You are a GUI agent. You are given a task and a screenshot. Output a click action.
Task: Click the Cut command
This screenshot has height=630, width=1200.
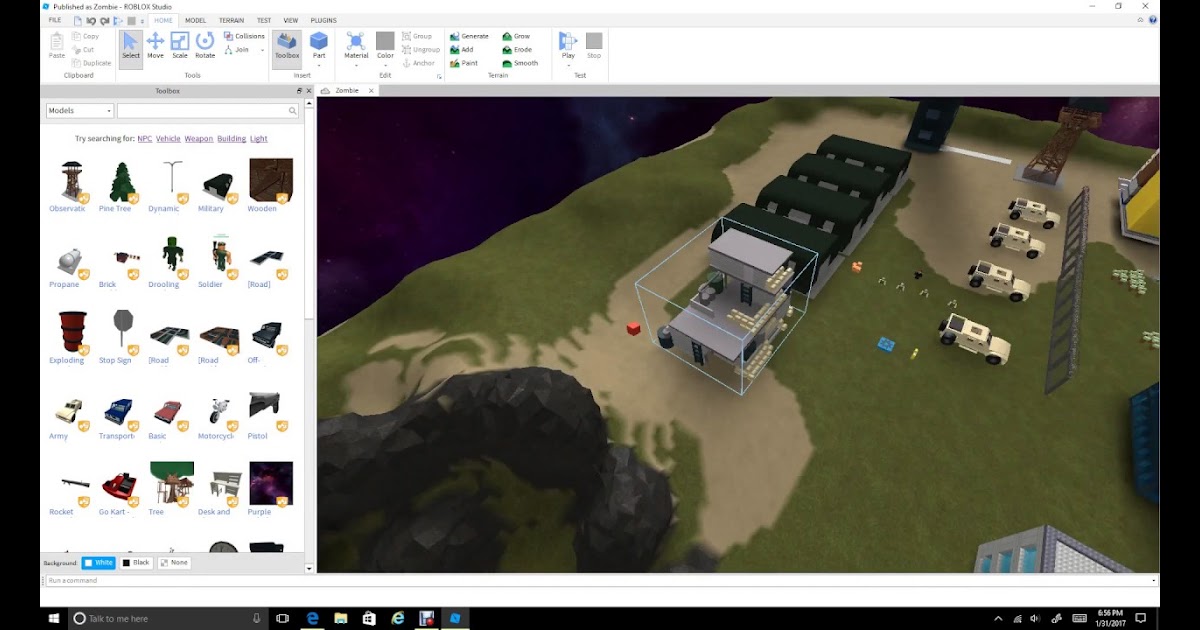[x=84, y=49]
